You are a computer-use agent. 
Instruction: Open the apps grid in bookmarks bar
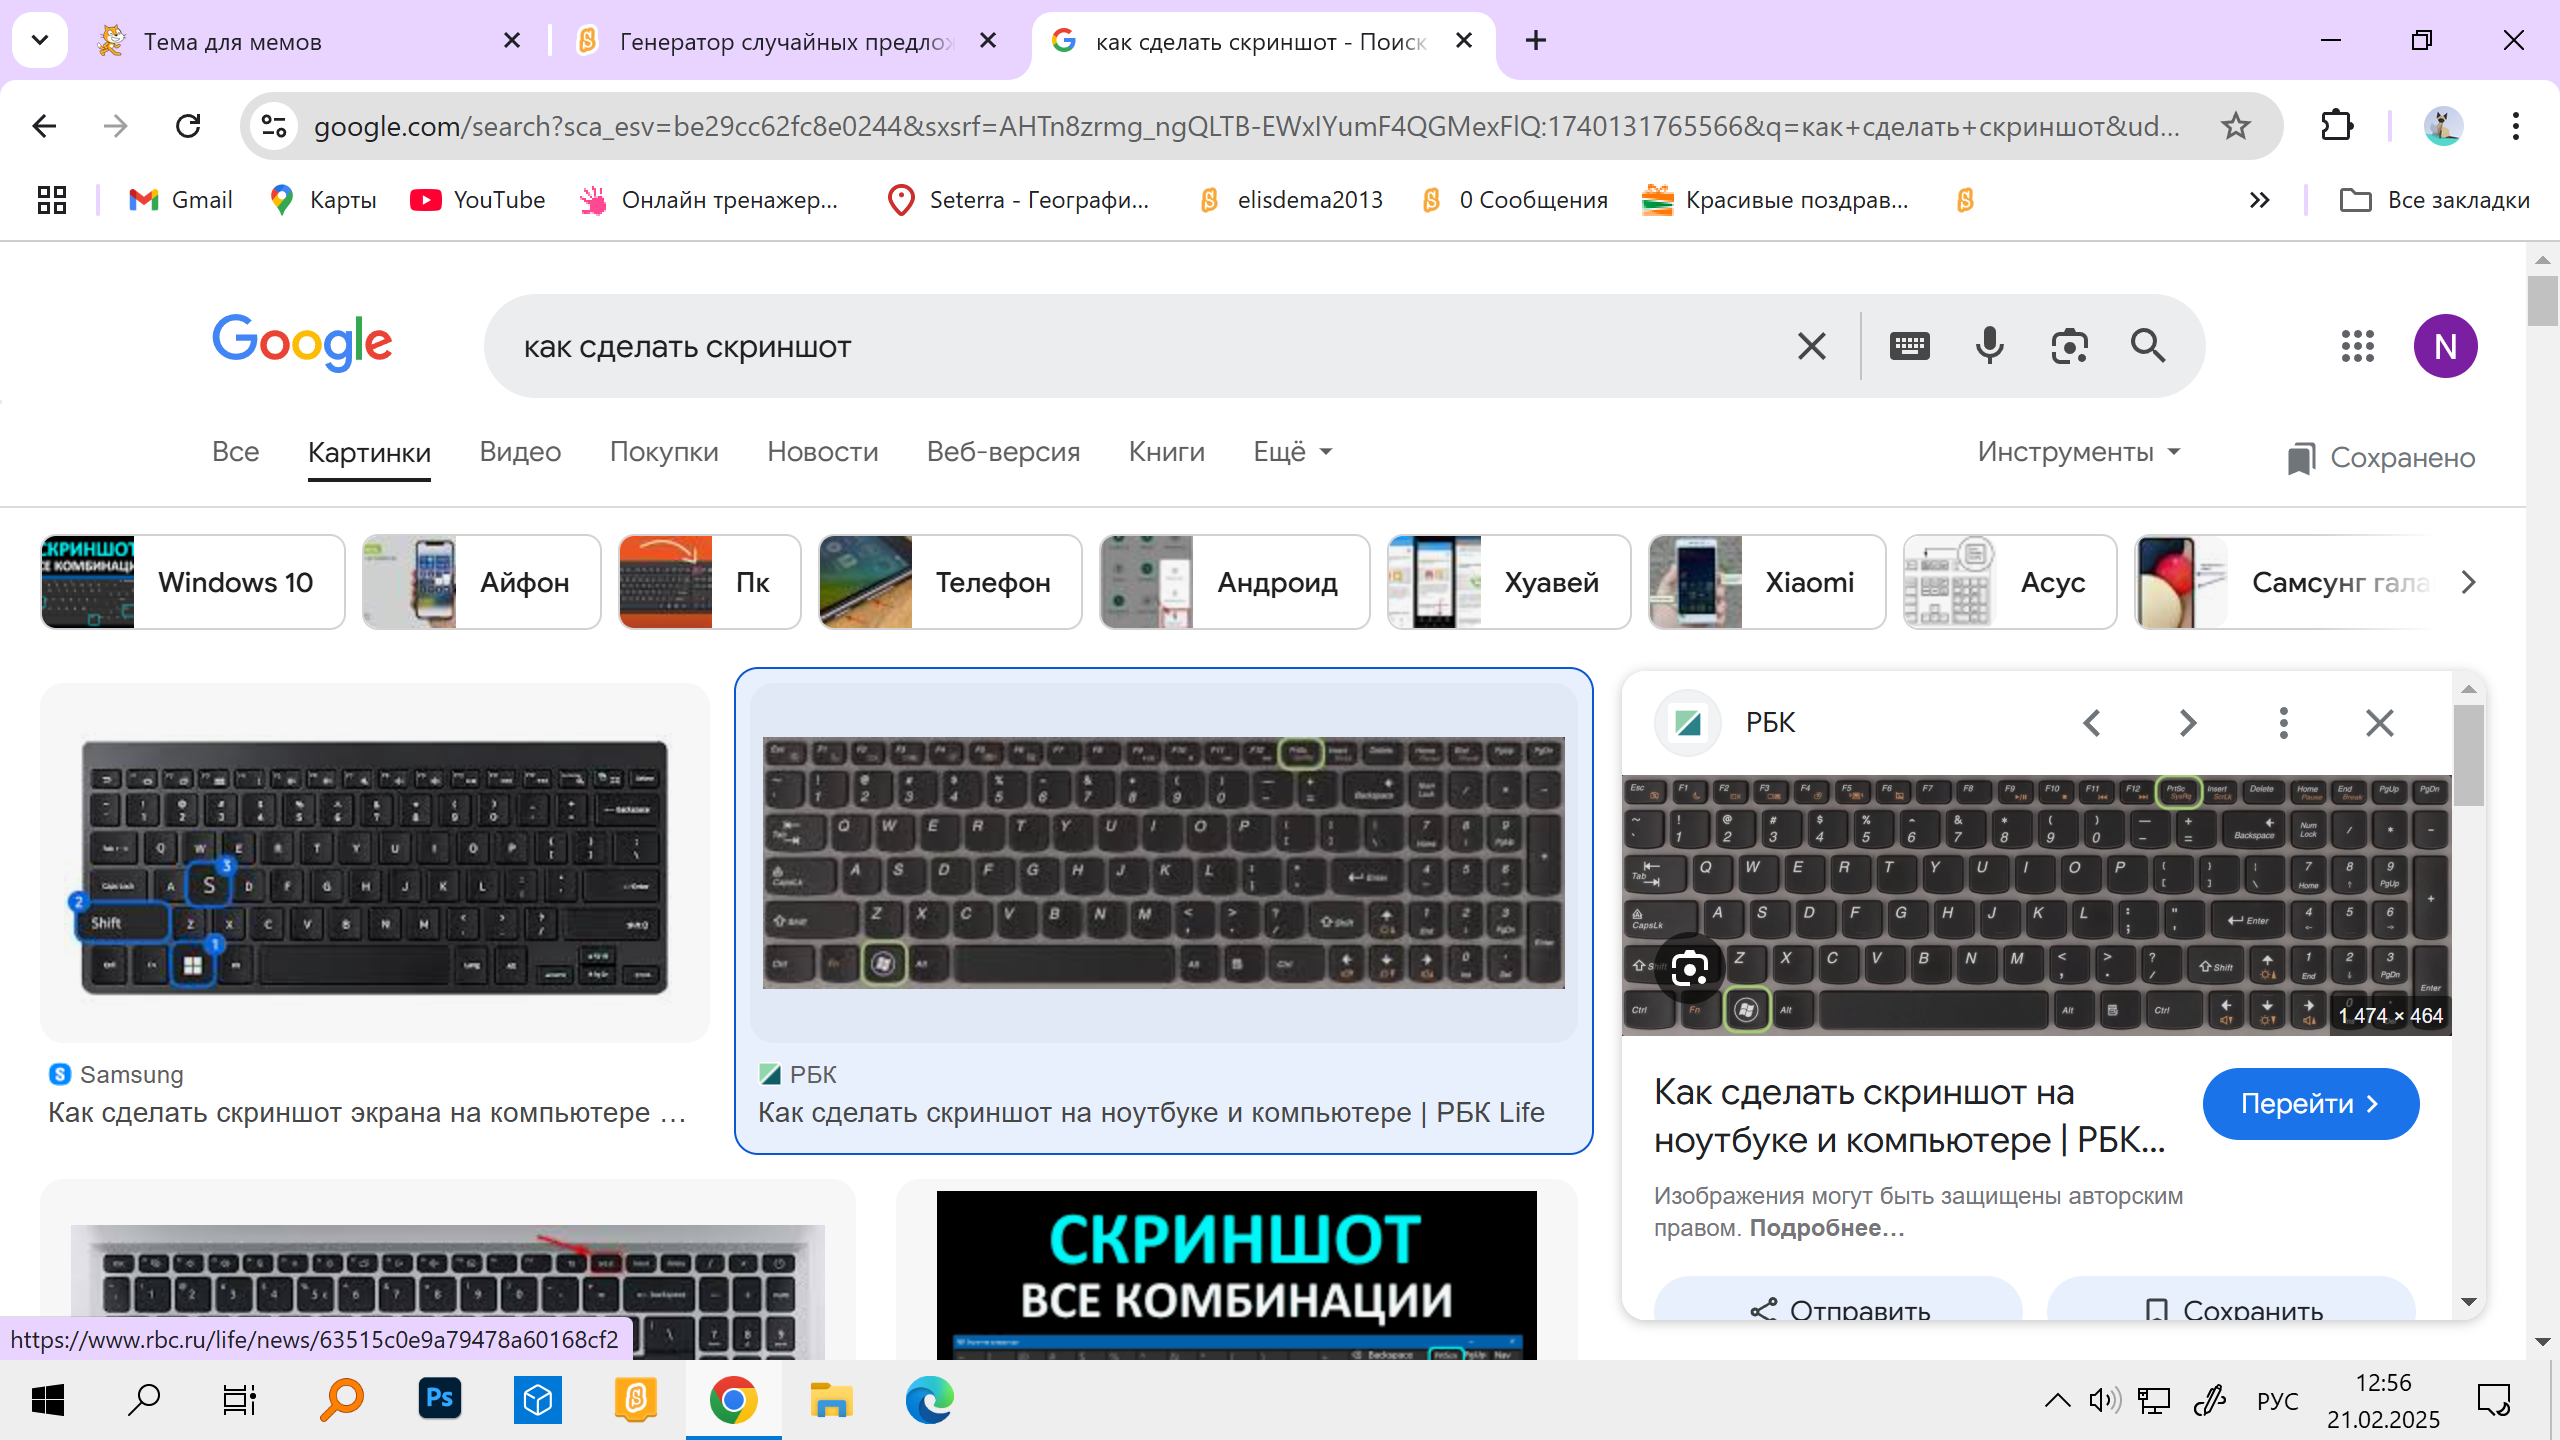52,200
